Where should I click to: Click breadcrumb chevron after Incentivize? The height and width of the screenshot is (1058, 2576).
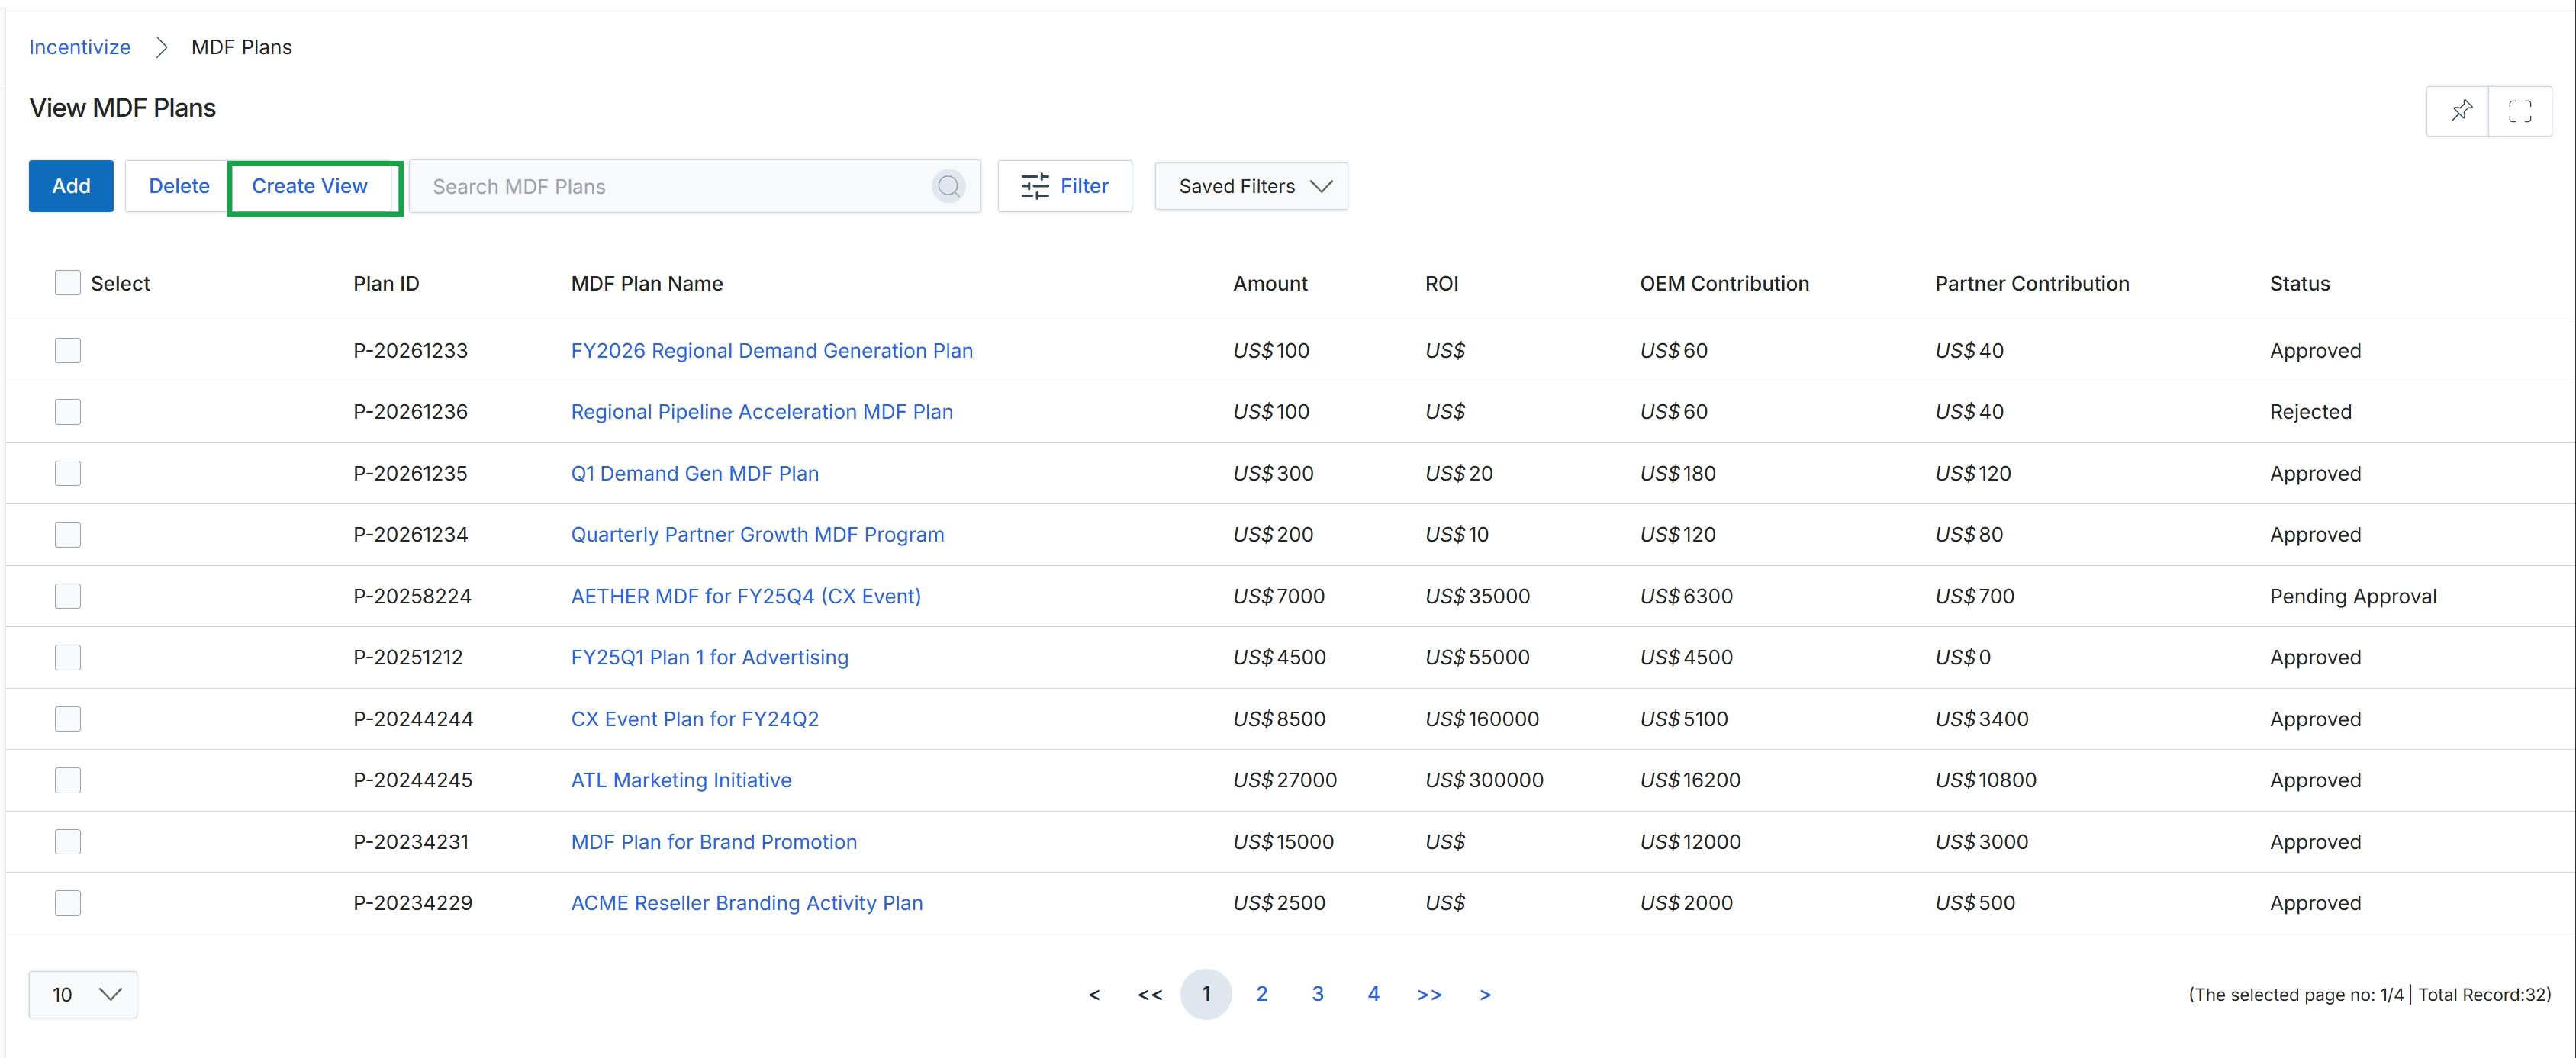161,47
